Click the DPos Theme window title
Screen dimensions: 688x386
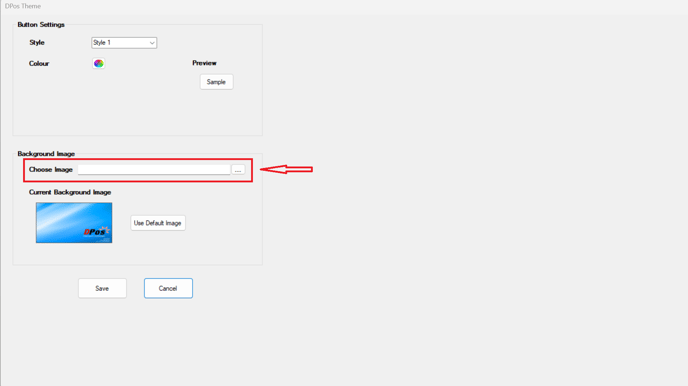click(23, 6)
